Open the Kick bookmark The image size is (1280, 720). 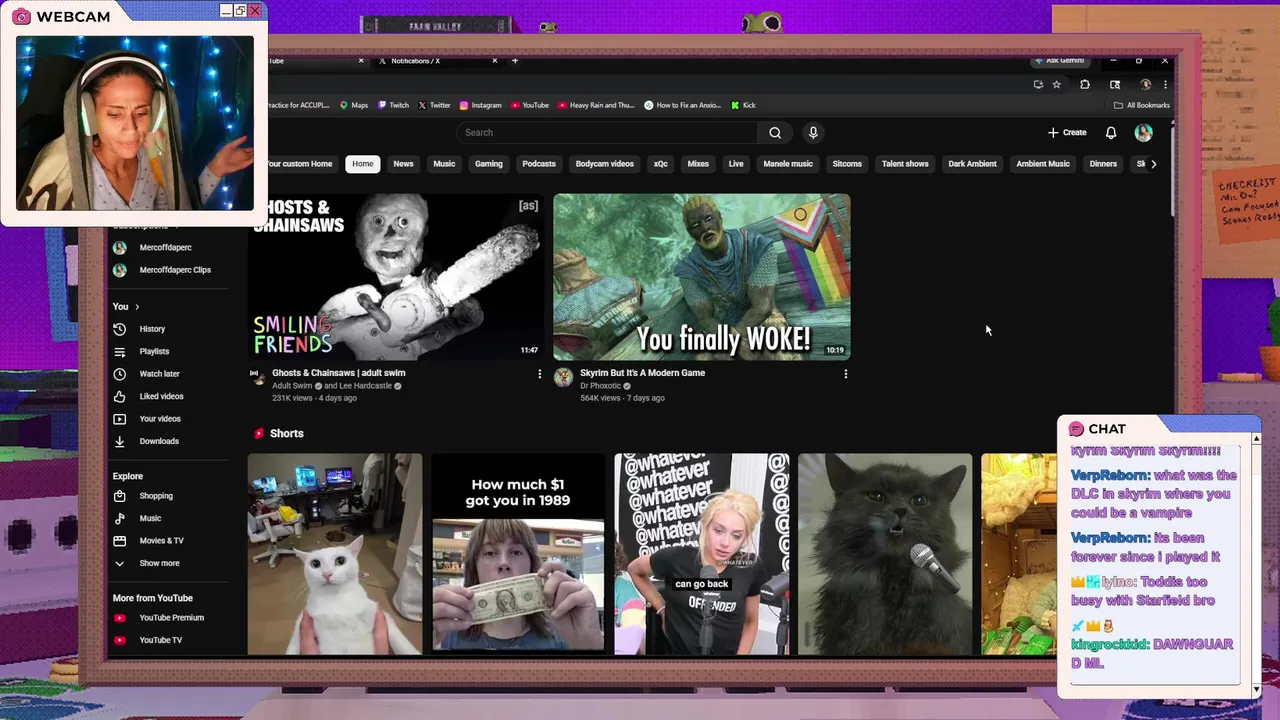pos(743,105)
